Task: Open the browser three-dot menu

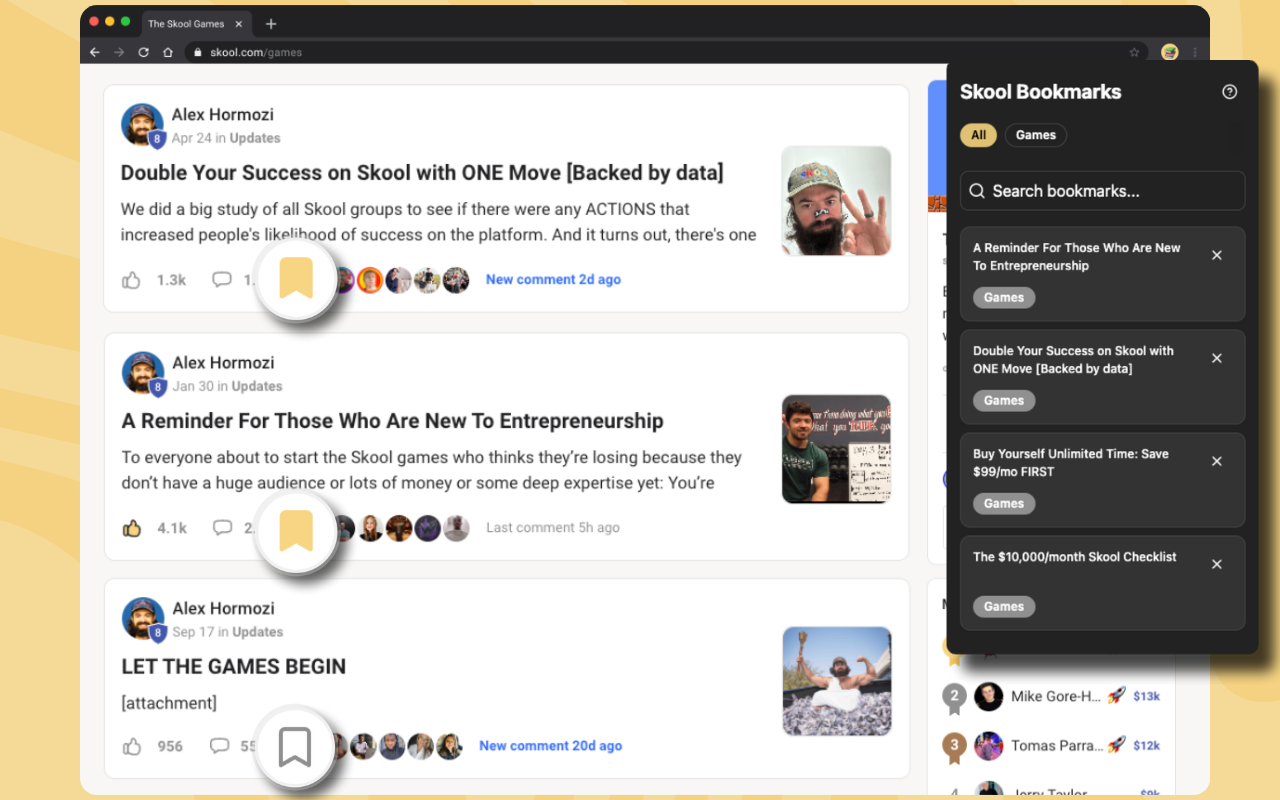Action: tap(1195, 52)
